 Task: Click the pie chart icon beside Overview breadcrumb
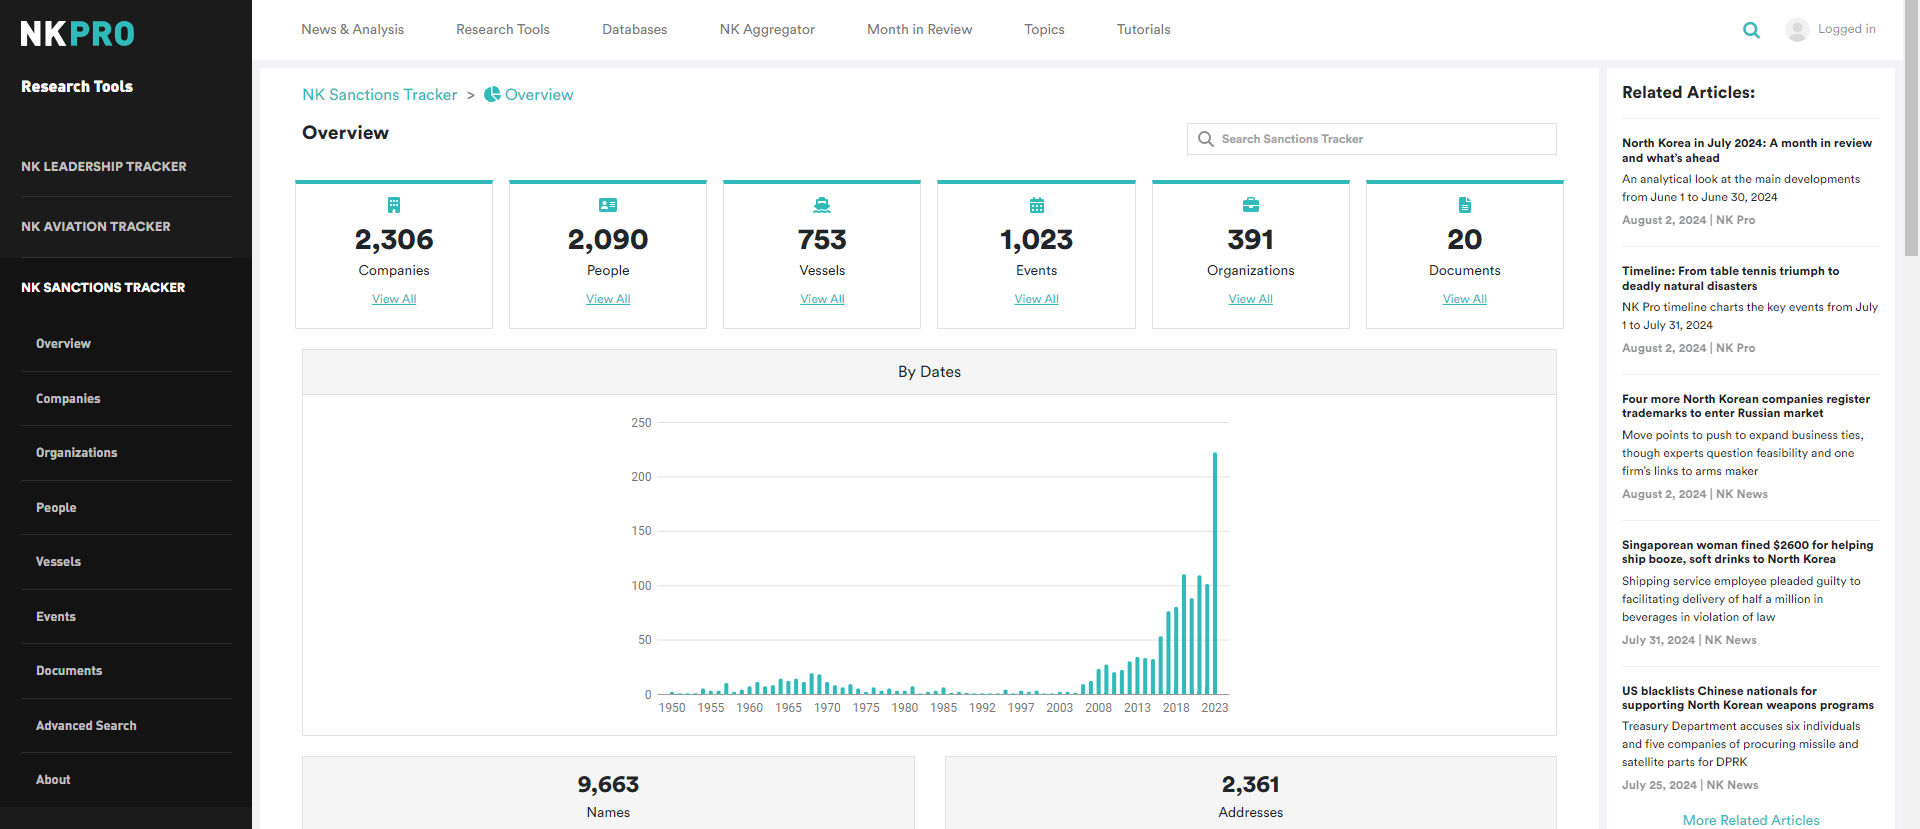pyautogui.click(x=492, y=94)
